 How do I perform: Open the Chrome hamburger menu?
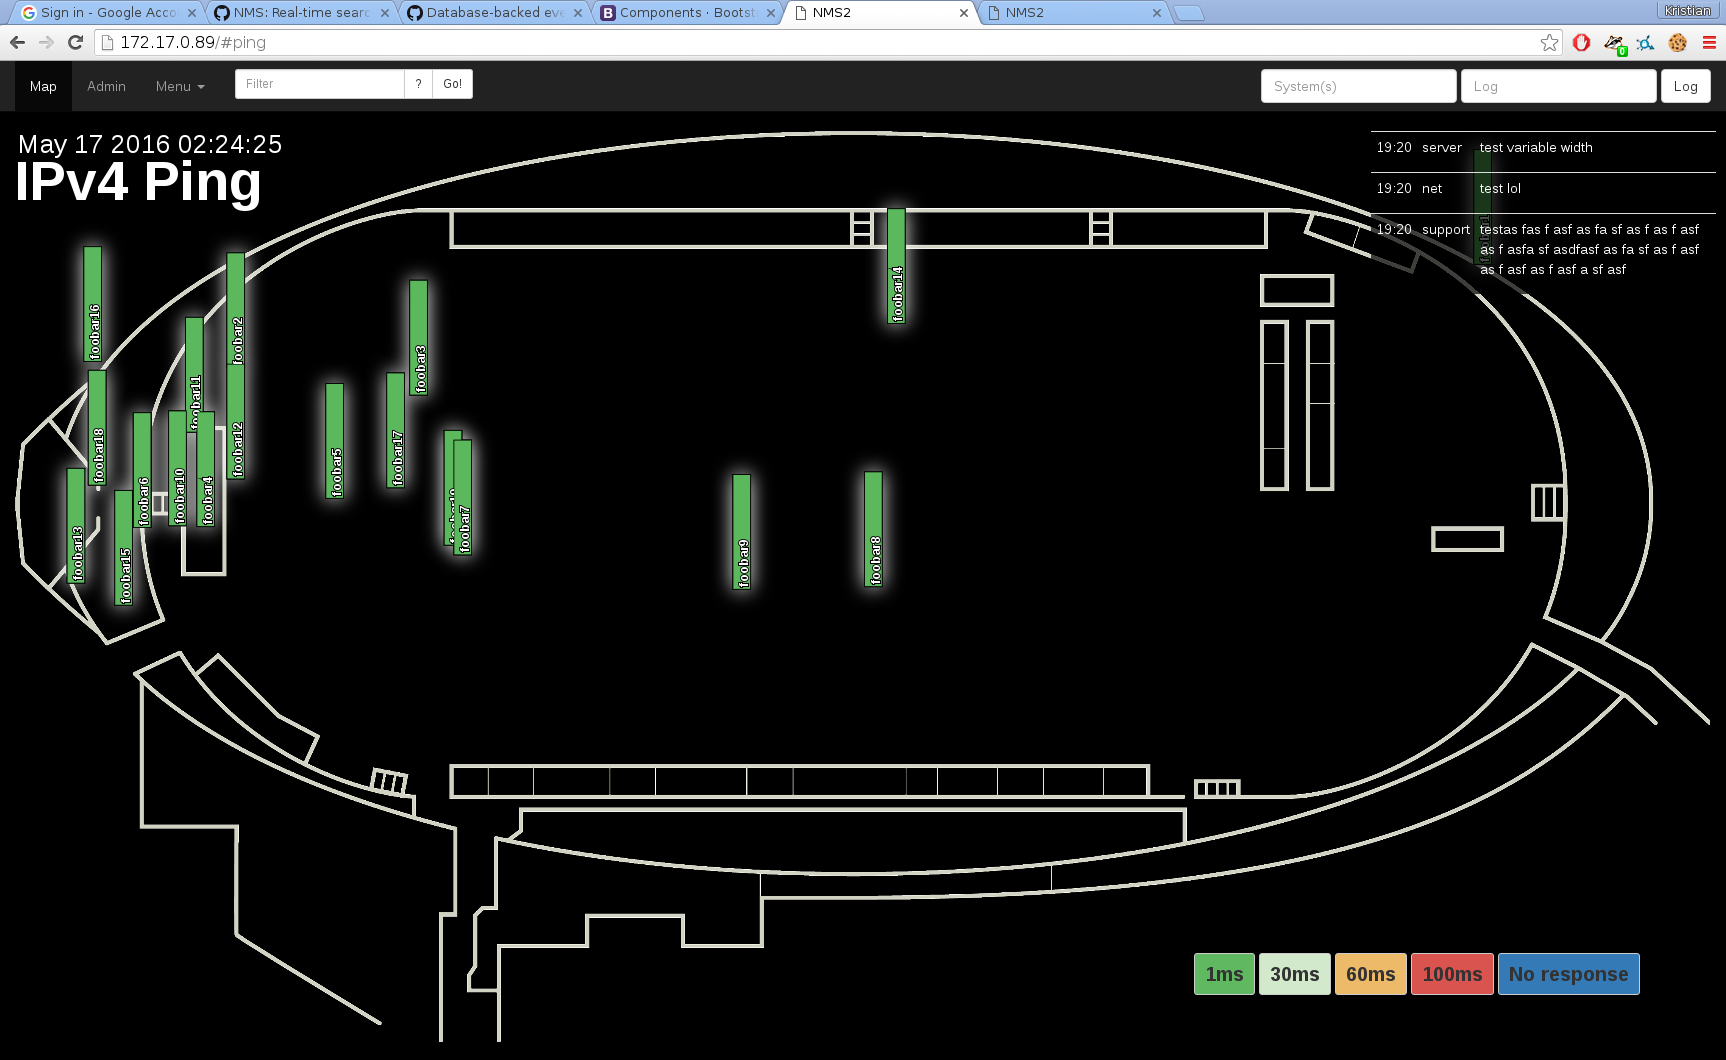(1709, 42)
